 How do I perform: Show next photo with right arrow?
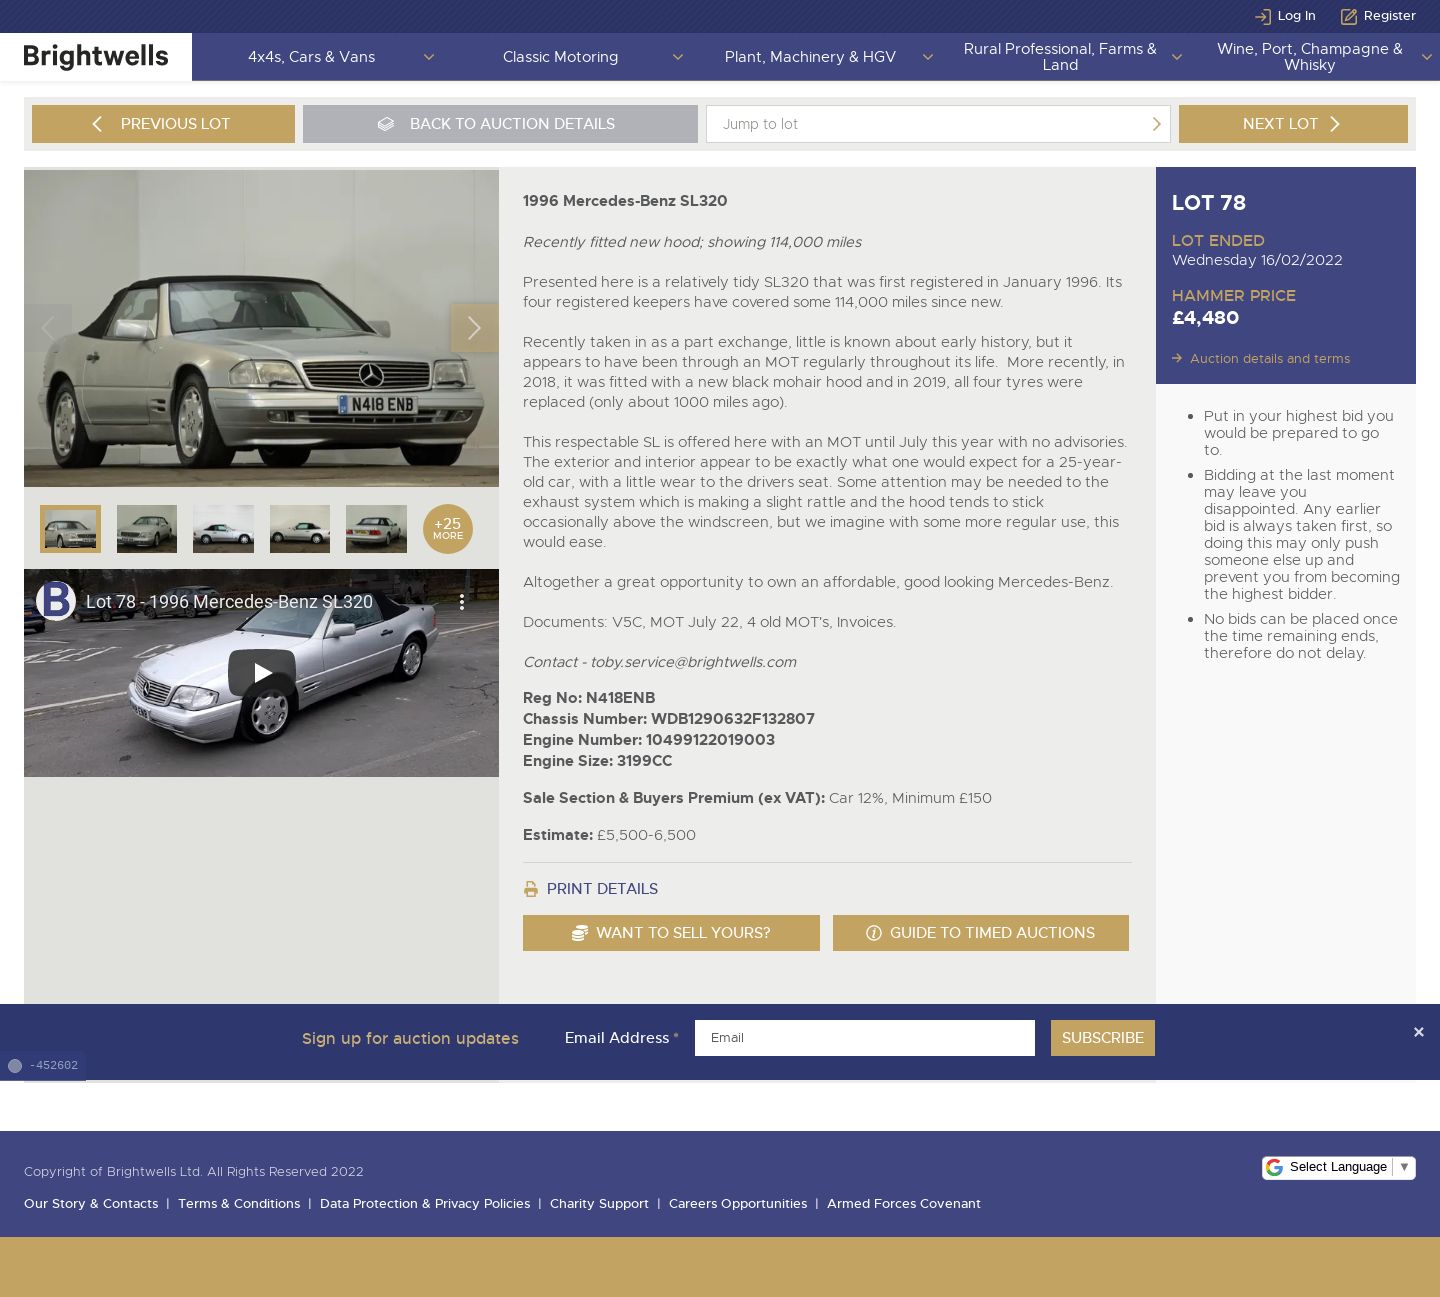point(474,328)
